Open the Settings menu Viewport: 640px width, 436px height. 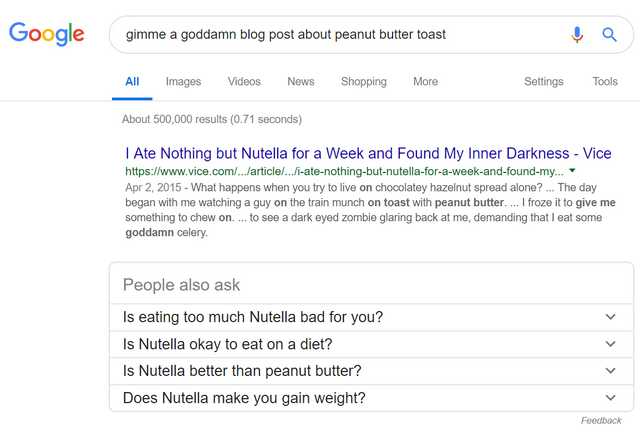[544, 82]
